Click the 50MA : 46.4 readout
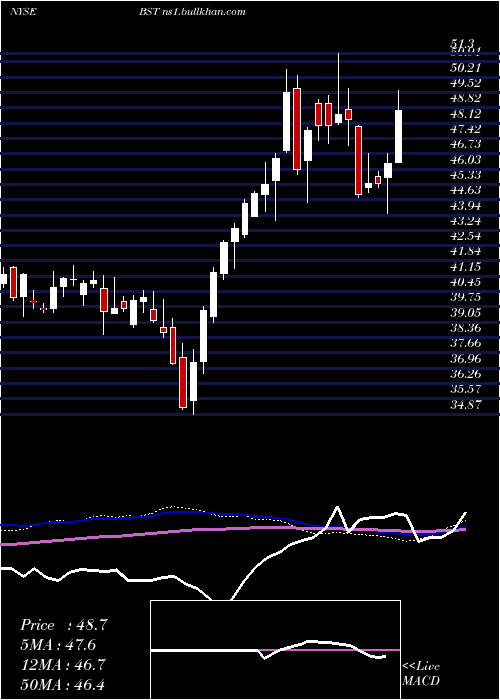 (63, 684)
